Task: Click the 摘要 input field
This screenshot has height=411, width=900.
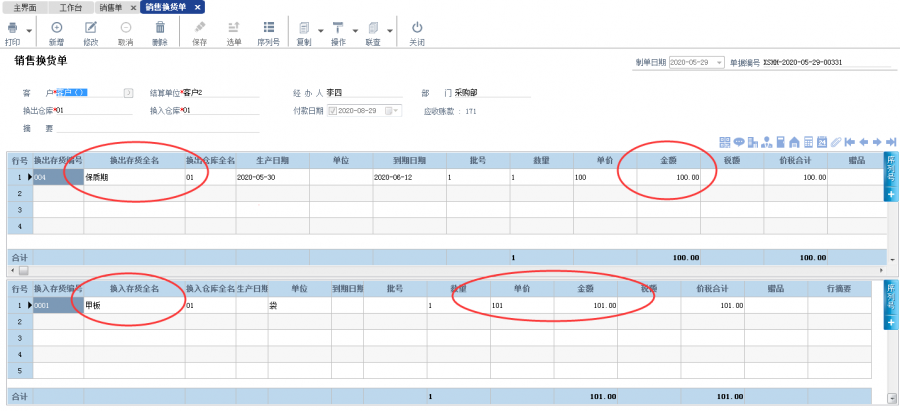Action: click(x=158, y=128)
